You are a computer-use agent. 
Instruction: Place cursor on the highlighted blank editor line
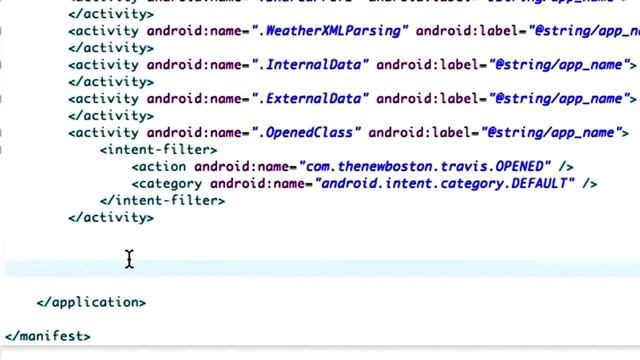tap(322, 269)
